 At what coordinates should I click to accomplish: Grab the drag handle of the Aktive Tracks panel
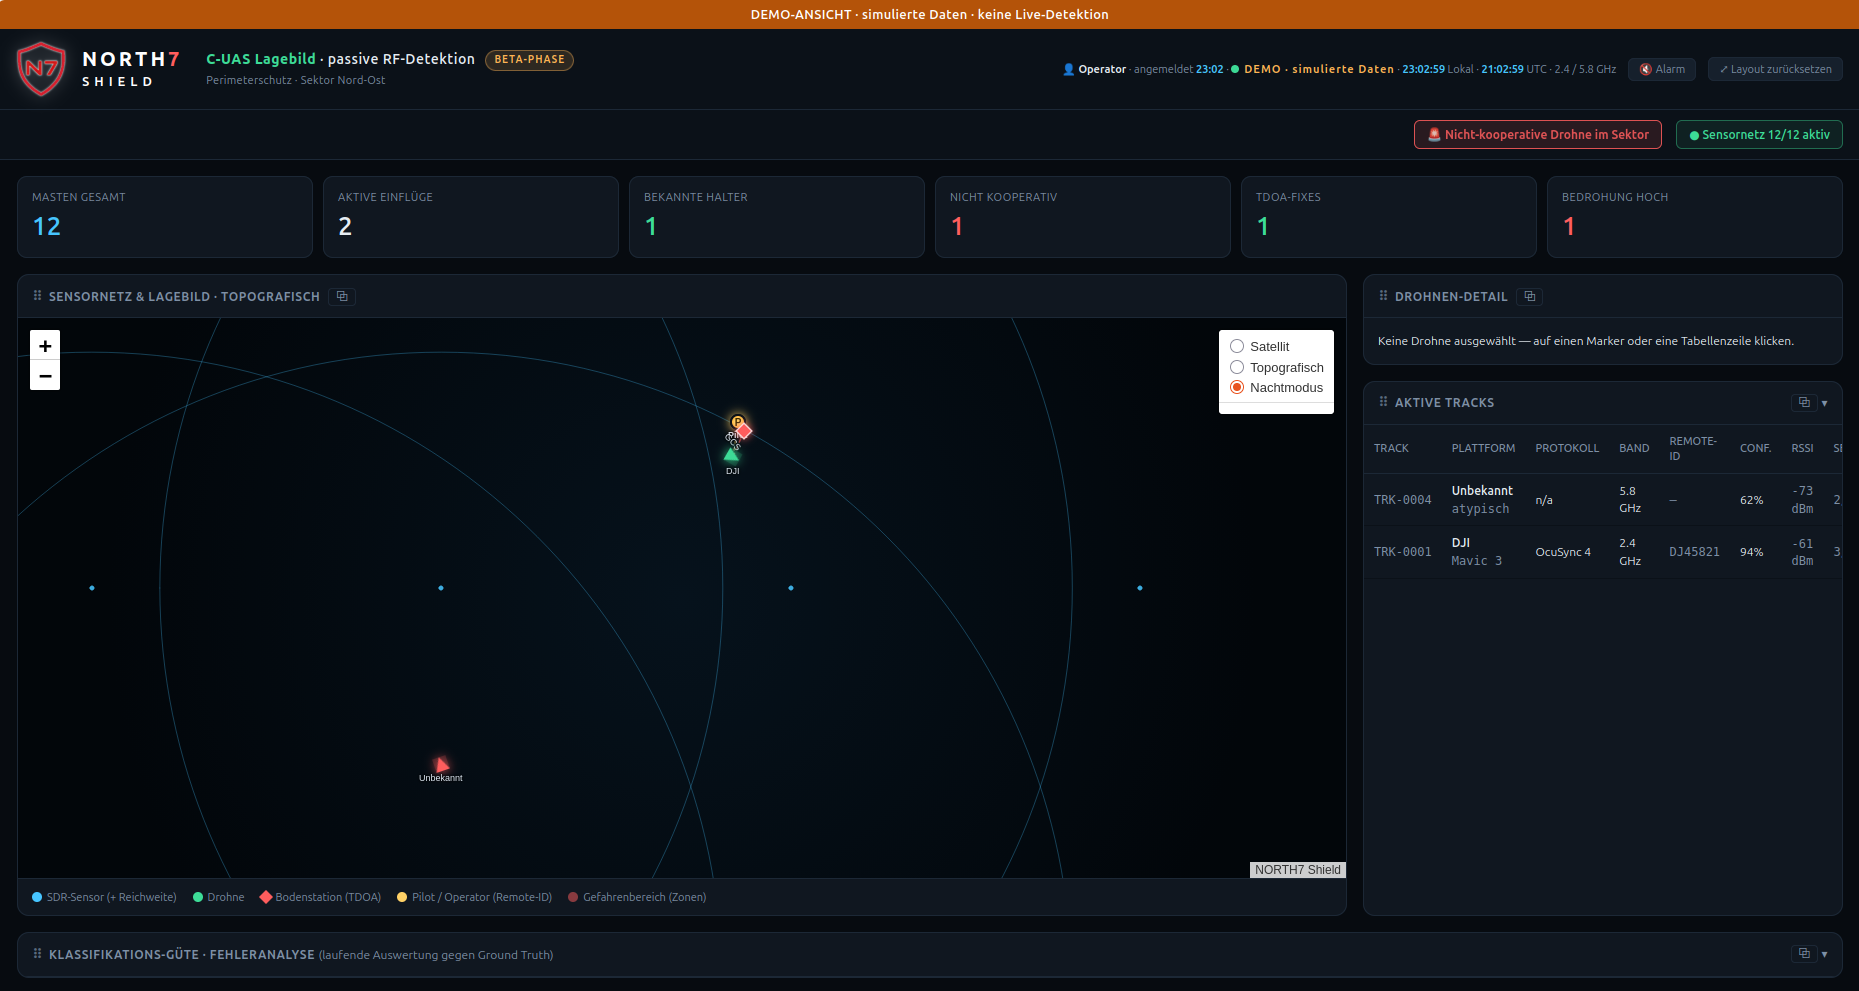[1384, 402]
